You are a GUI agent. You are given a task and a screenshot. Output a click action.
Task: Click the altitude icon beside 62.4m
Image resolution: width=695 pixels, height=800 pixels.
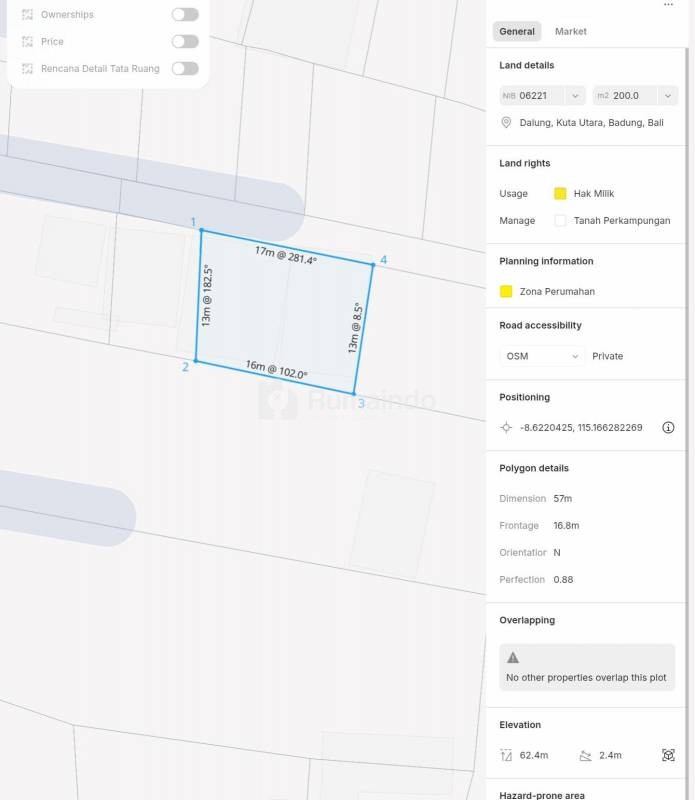pyautogui.click(x=506, y=755)
